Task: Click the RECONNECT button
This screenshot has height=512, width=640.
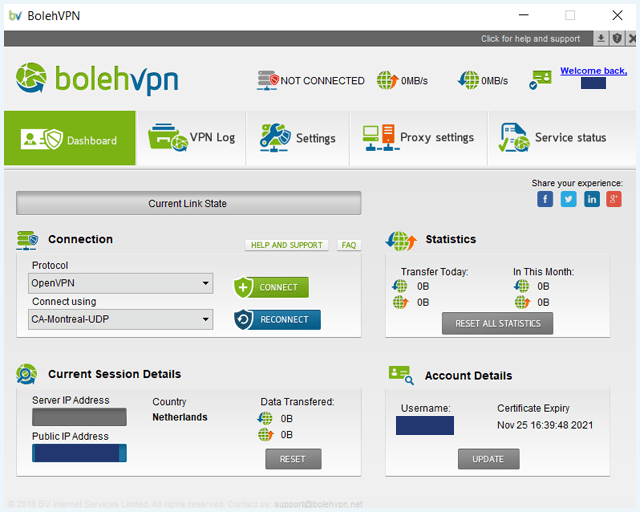Action: tap(277, 319)
